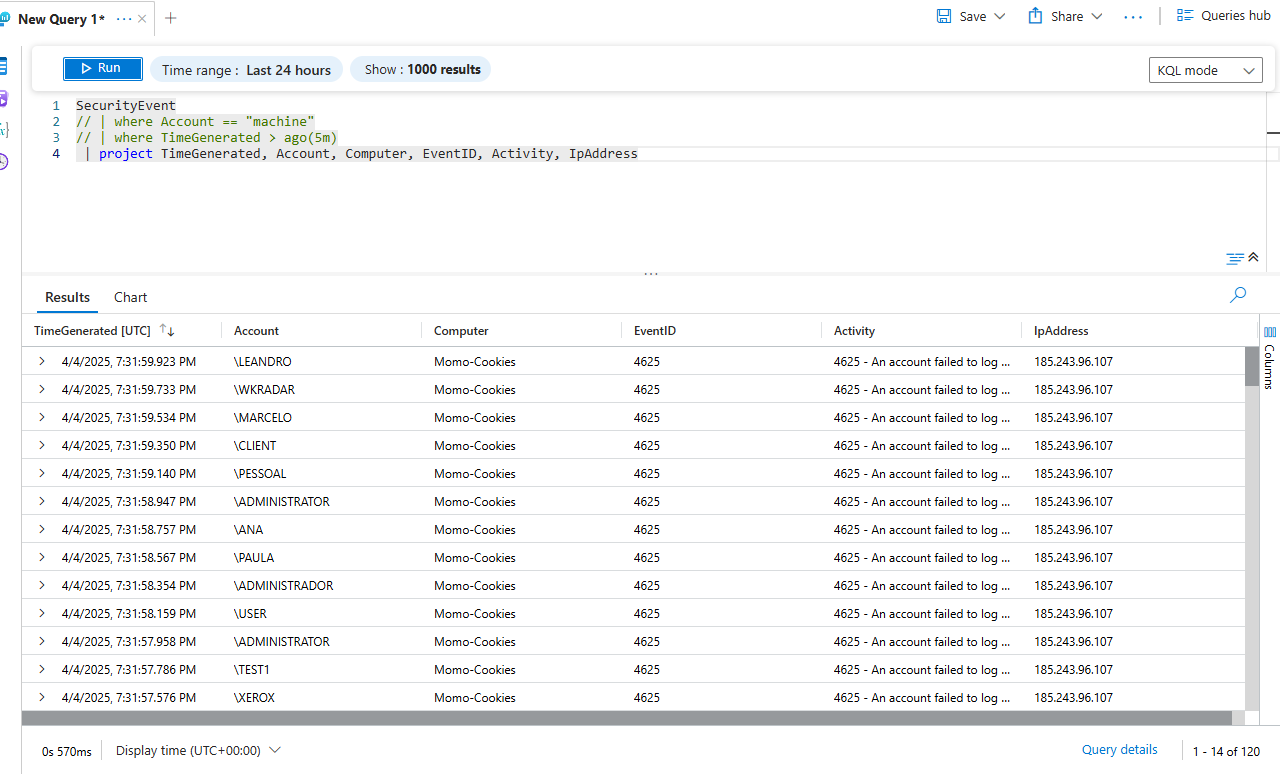
Task: Collapse the query editor with the double chevron
Action: pyautogui.click(x=1251, y=257)
